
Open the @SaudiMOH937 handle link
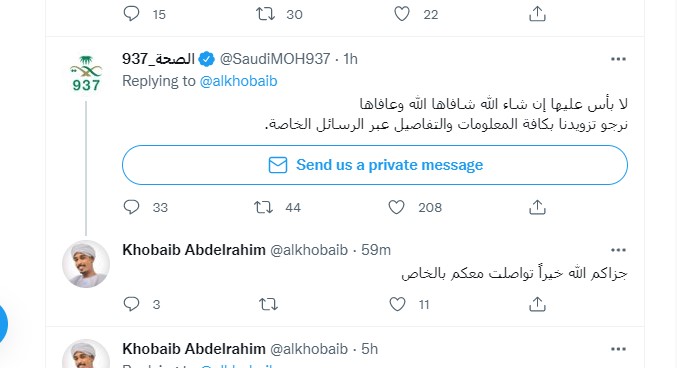click(x=275, y=59)
